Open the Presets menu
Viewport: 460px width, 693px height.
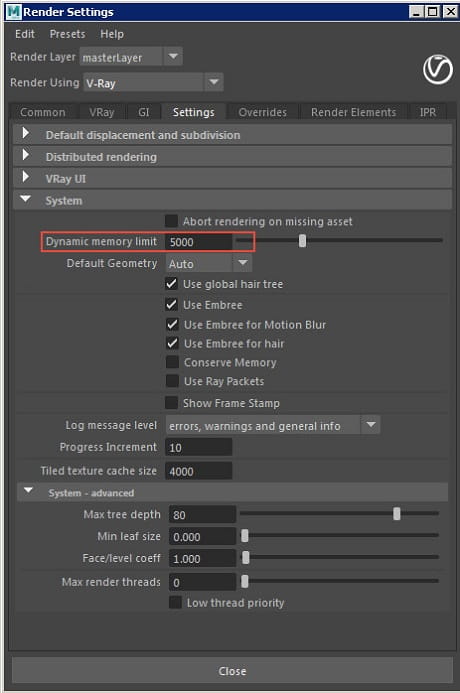pyautogui.click(x=68, y=34)
